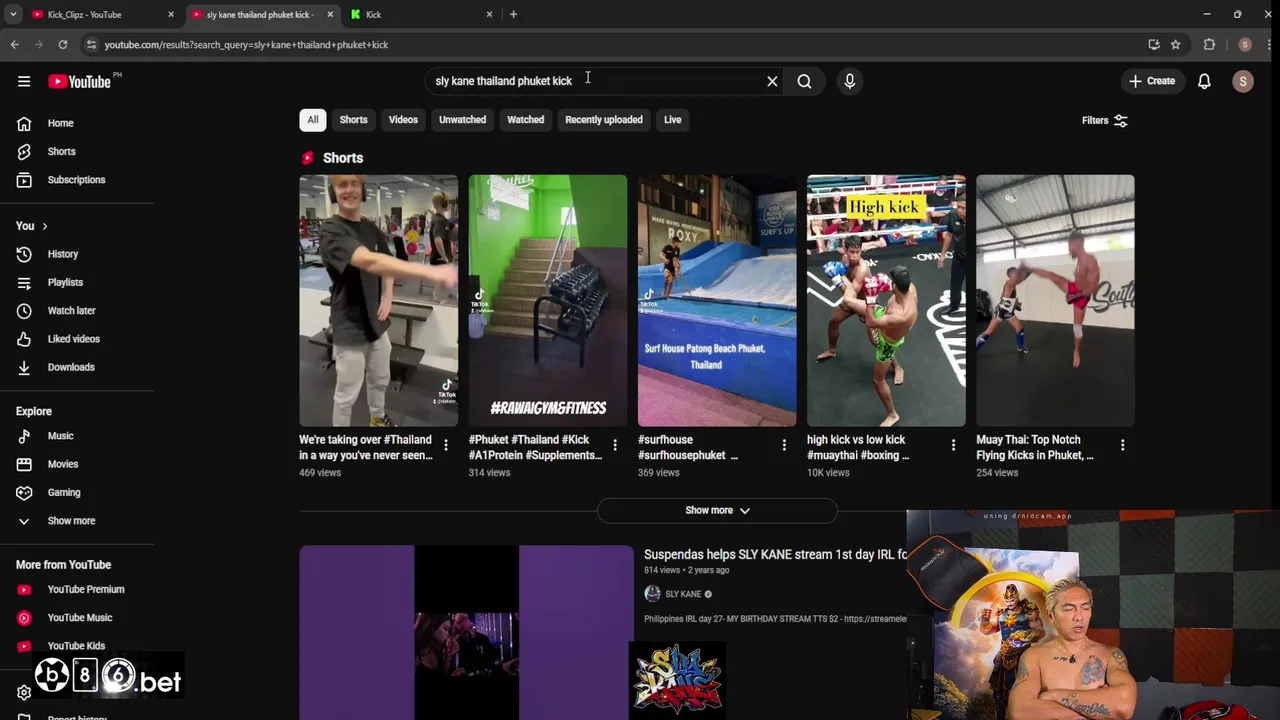Open the SLY KANE channel link

point(683,594)
